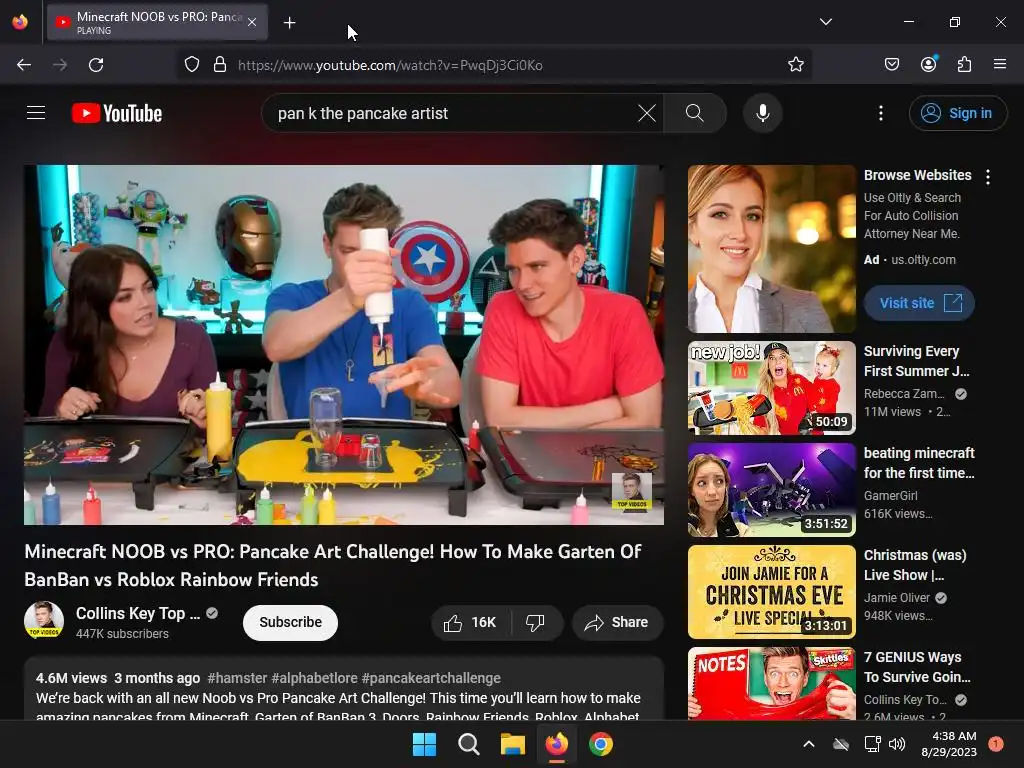Select the Minecraft NOOB vs PRO tab
This screenshot has width=1024, height=768.
(157, 23)
